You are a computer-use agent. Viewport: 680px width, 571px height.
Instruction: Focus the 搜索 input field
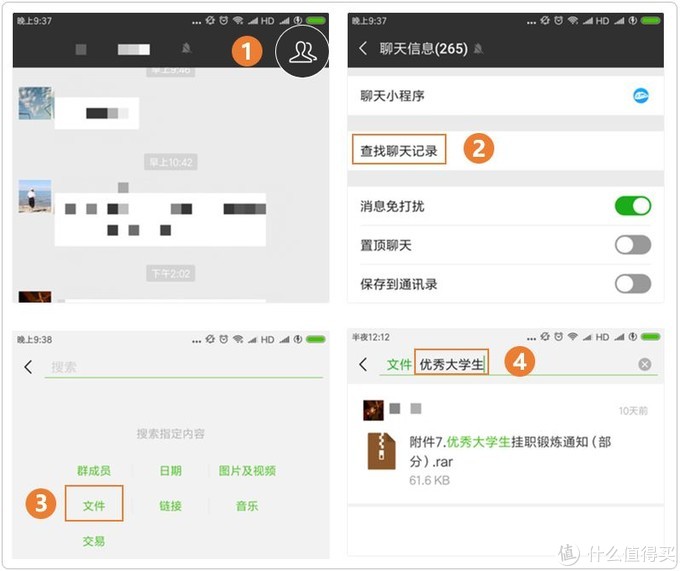click(x=184, y=367)
